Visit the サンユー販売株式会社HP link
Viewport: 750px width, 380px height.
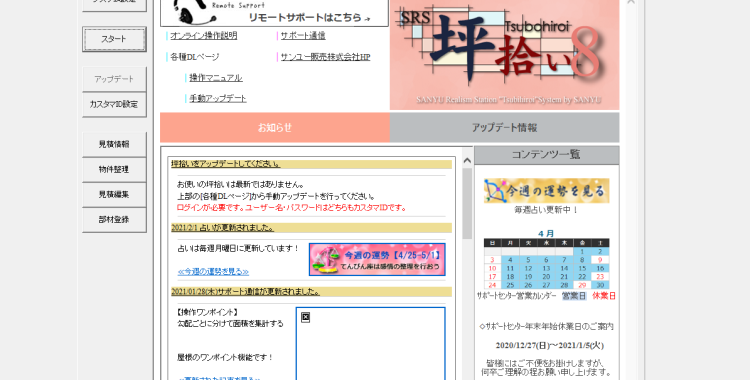click(325, 57)
